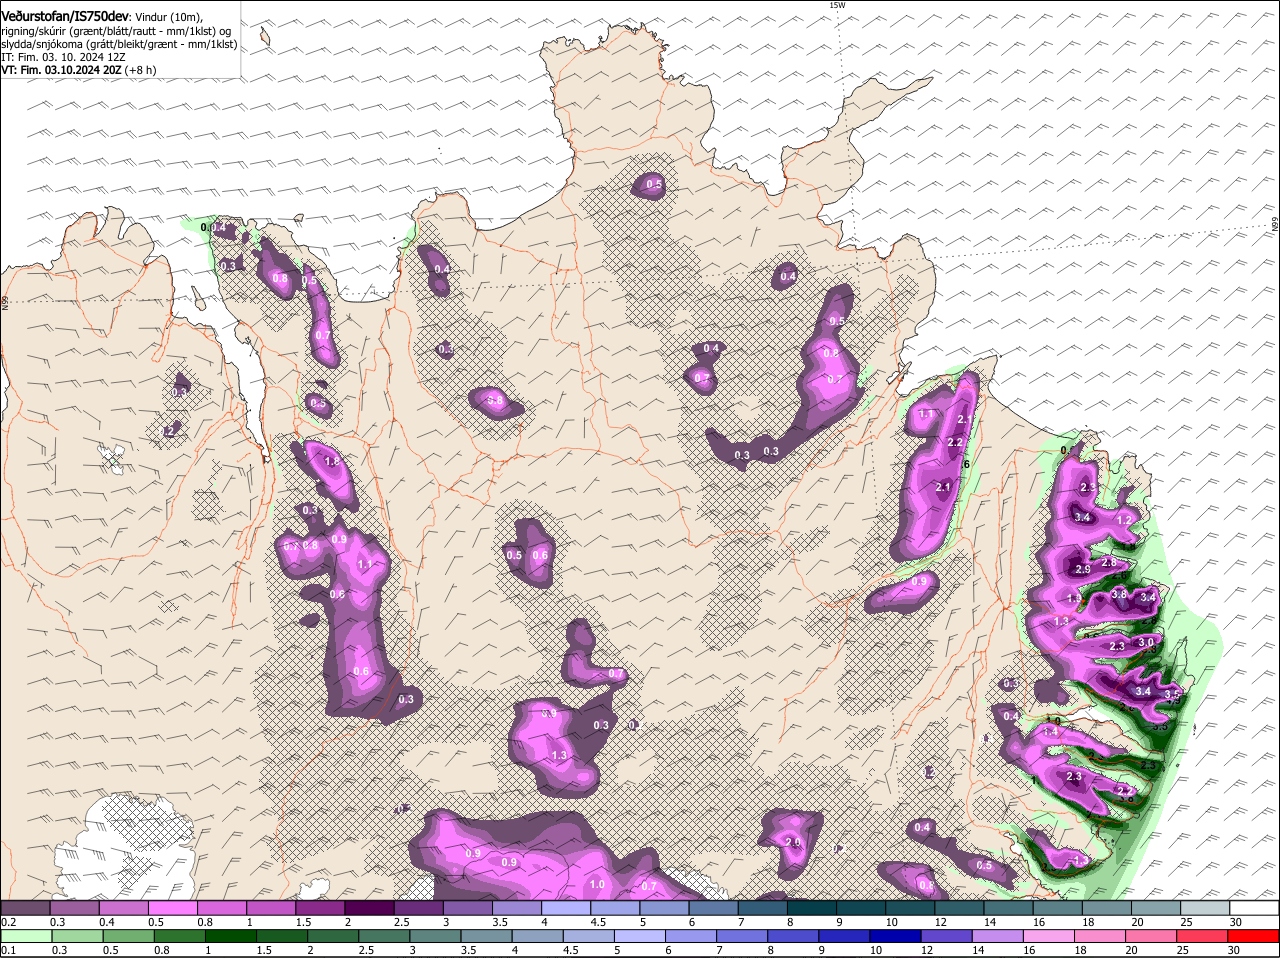The image size is (1280, 958).
Task: Click the 1.4 snowfall value in the southeast
Action: (x=1050, y=732)
